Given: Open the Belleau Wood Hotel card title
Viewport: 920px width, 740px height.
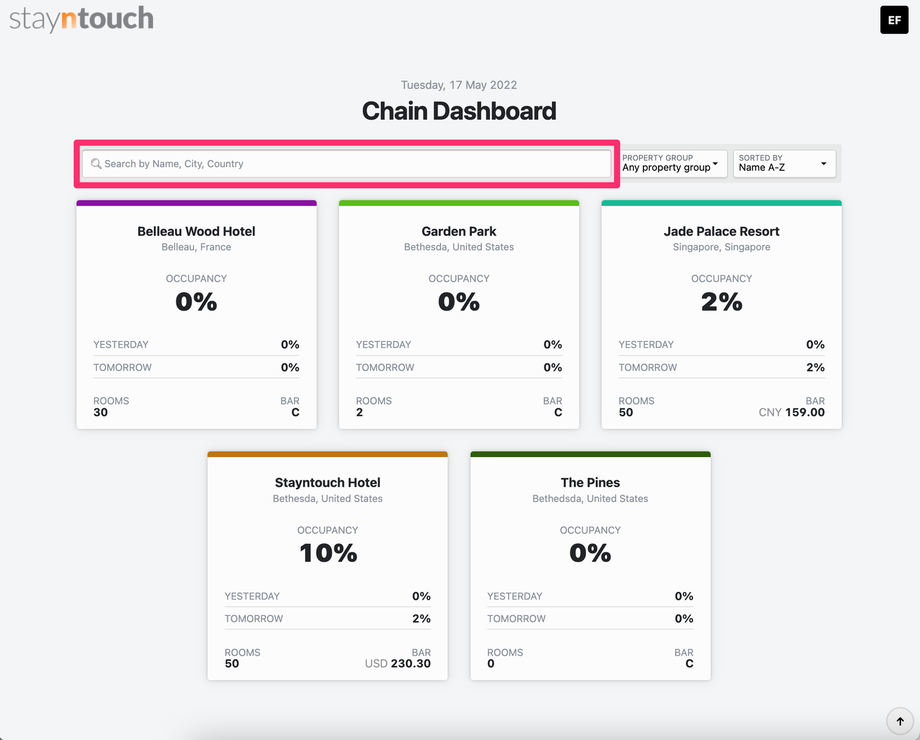Looking at the screenshot, I should [x=196, y=231].
